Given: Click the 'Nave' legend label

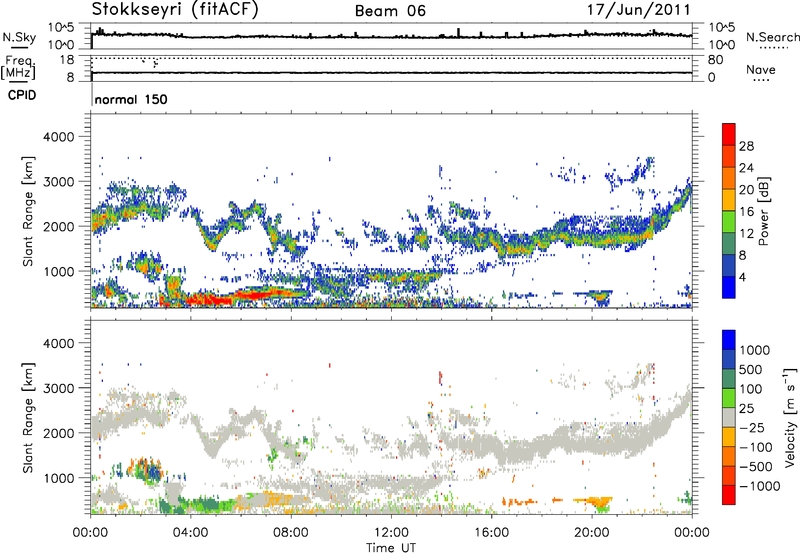Looking at the screenshot, I should pos(761,69).
